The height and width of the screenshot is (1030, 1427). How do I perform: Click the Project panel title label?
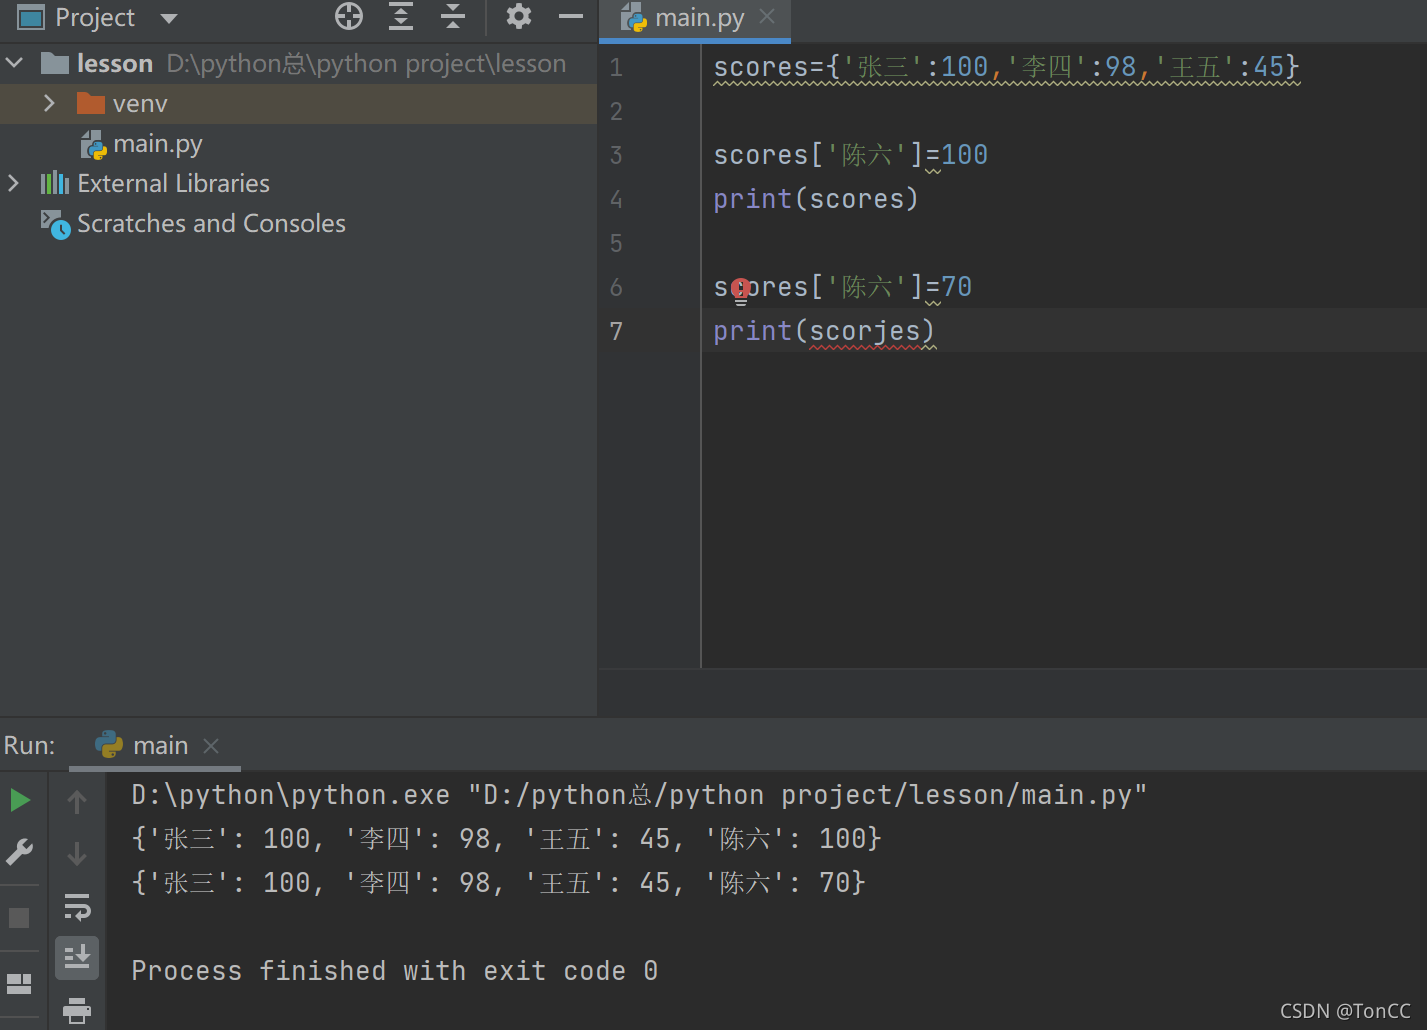[95, 17]
